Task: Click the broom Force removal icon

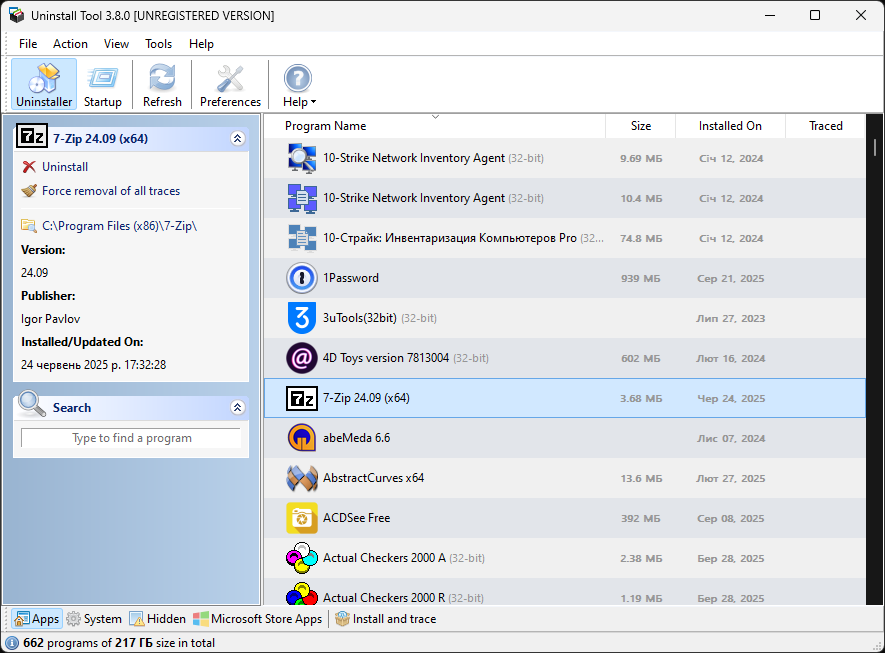Action: [x=29, y=191]
